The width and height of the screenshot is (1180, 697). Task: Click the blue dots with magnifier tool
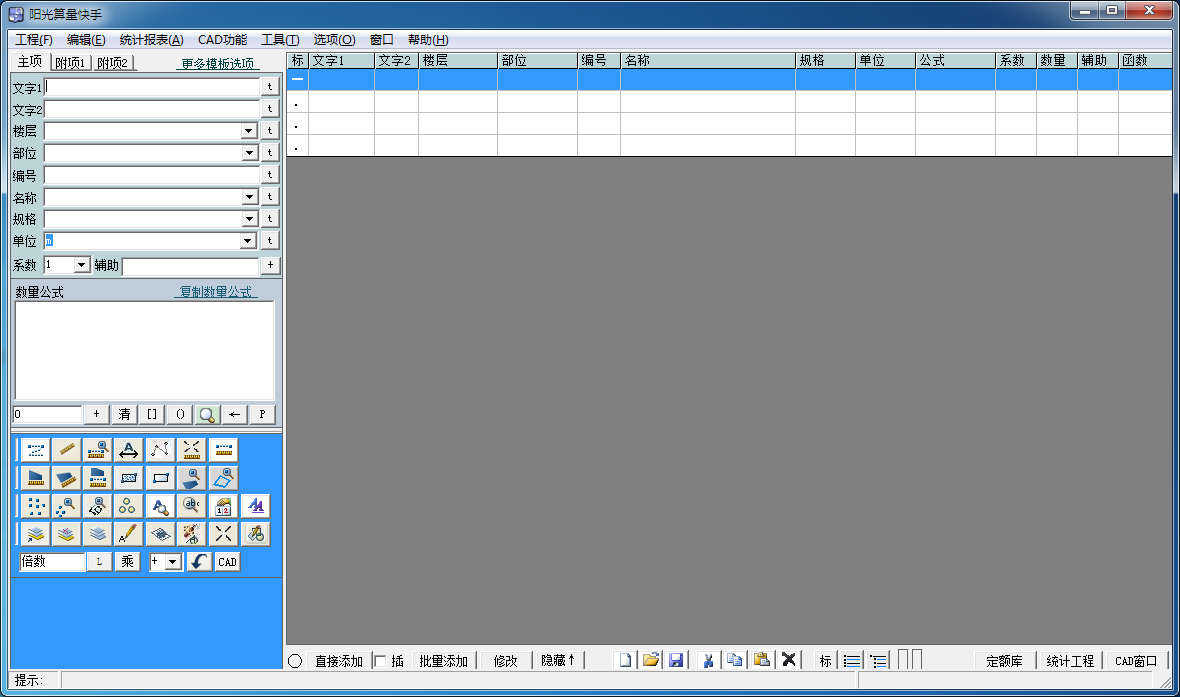tap(66, 506)
